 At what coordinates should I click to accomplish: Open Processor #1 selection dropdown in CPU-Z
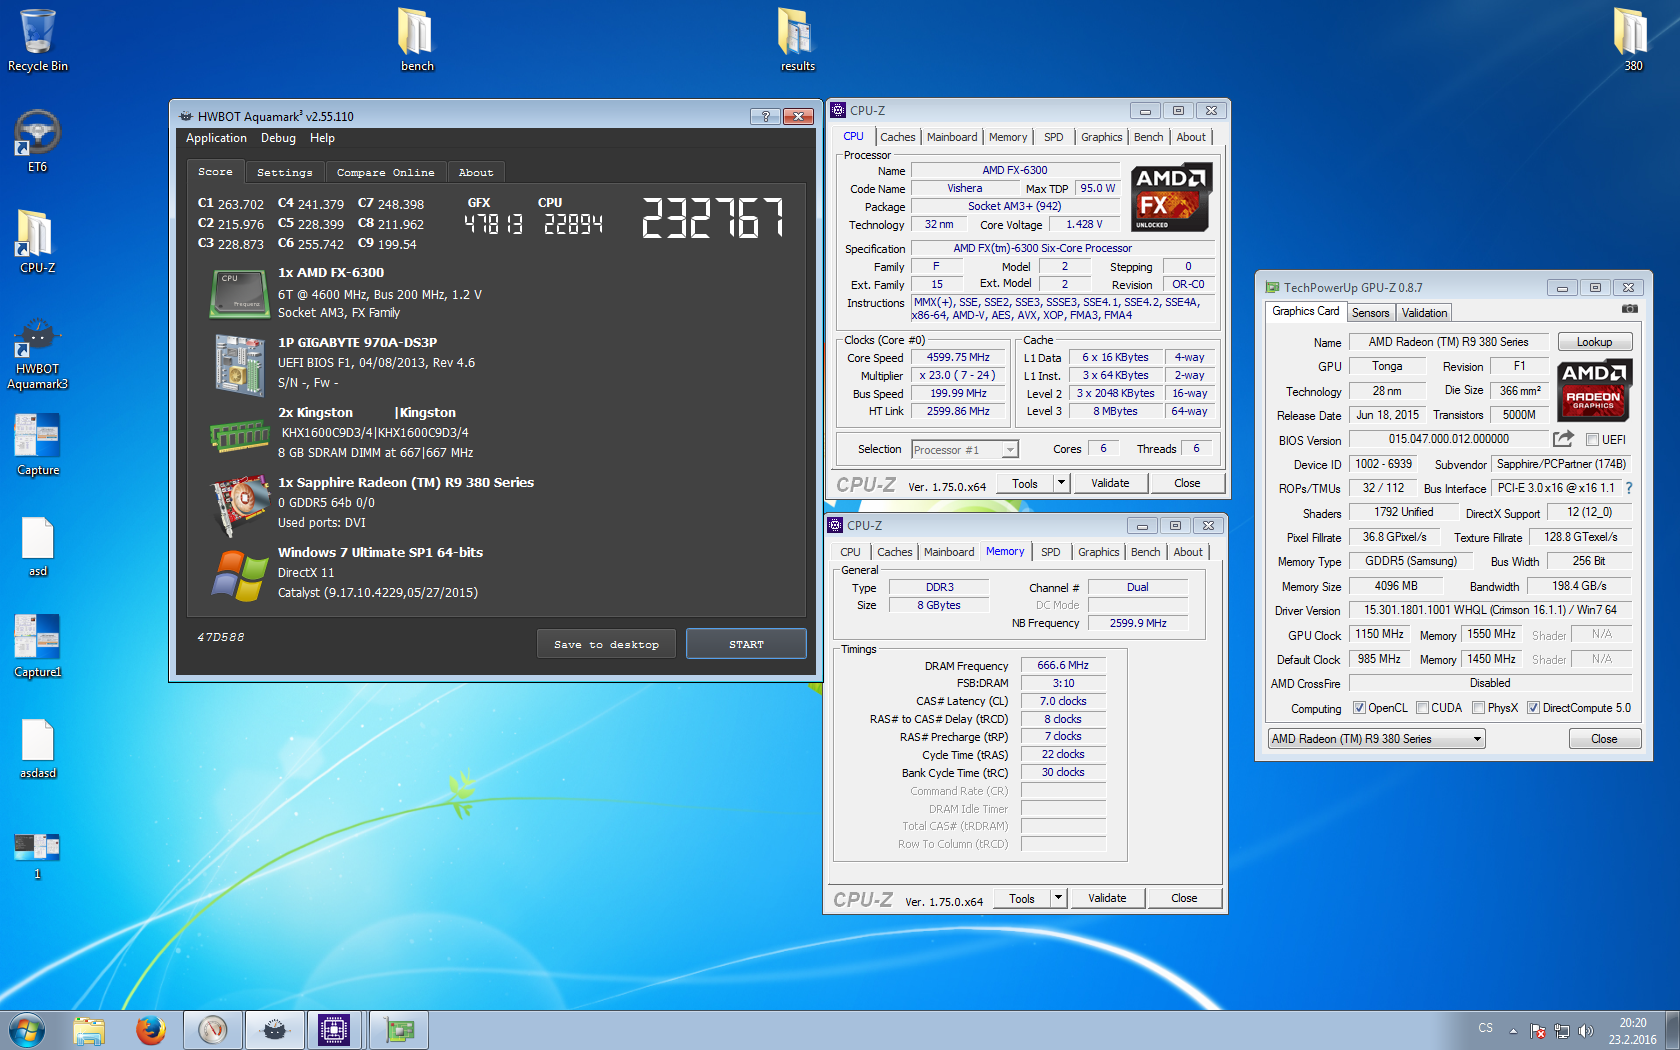[964, 450]
